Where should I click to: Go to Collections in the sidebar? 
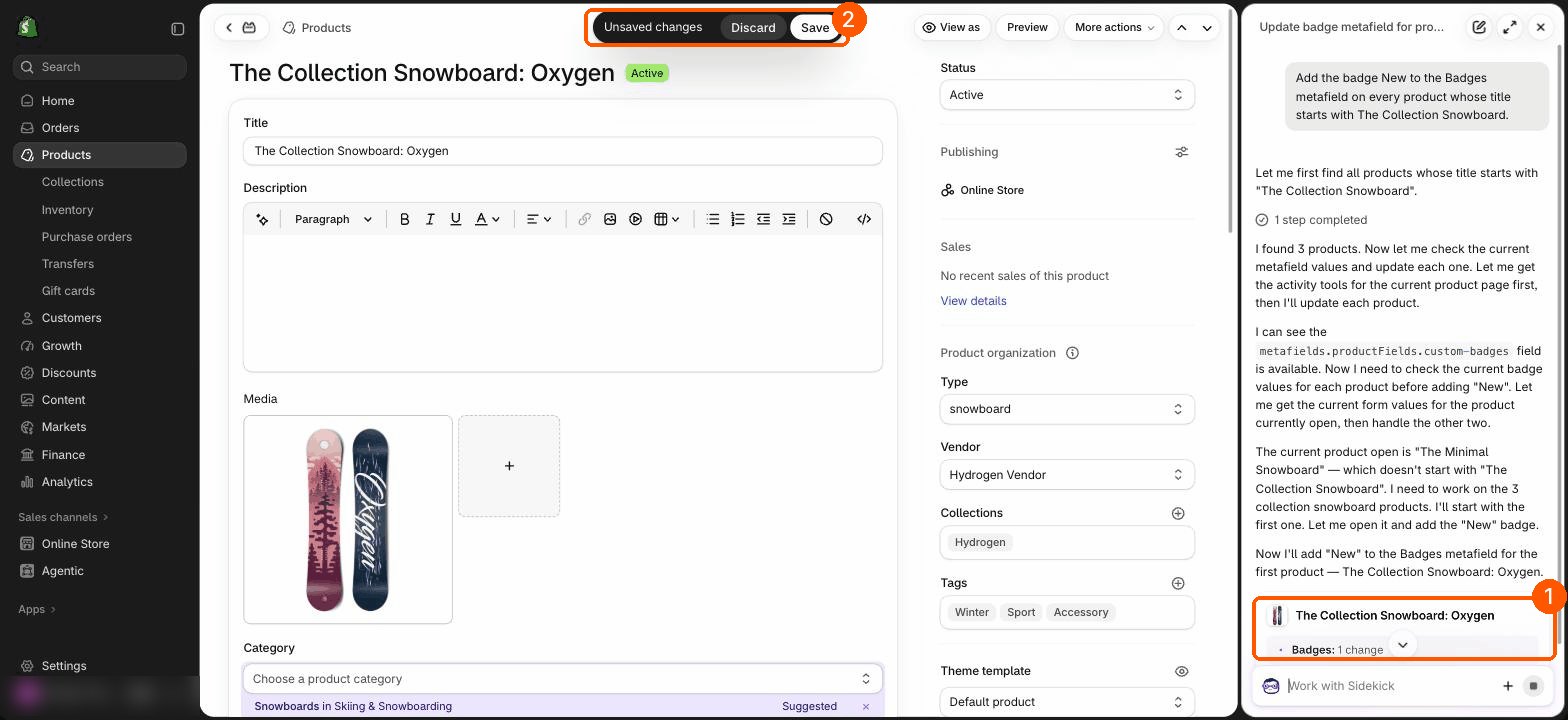point(73,182)
